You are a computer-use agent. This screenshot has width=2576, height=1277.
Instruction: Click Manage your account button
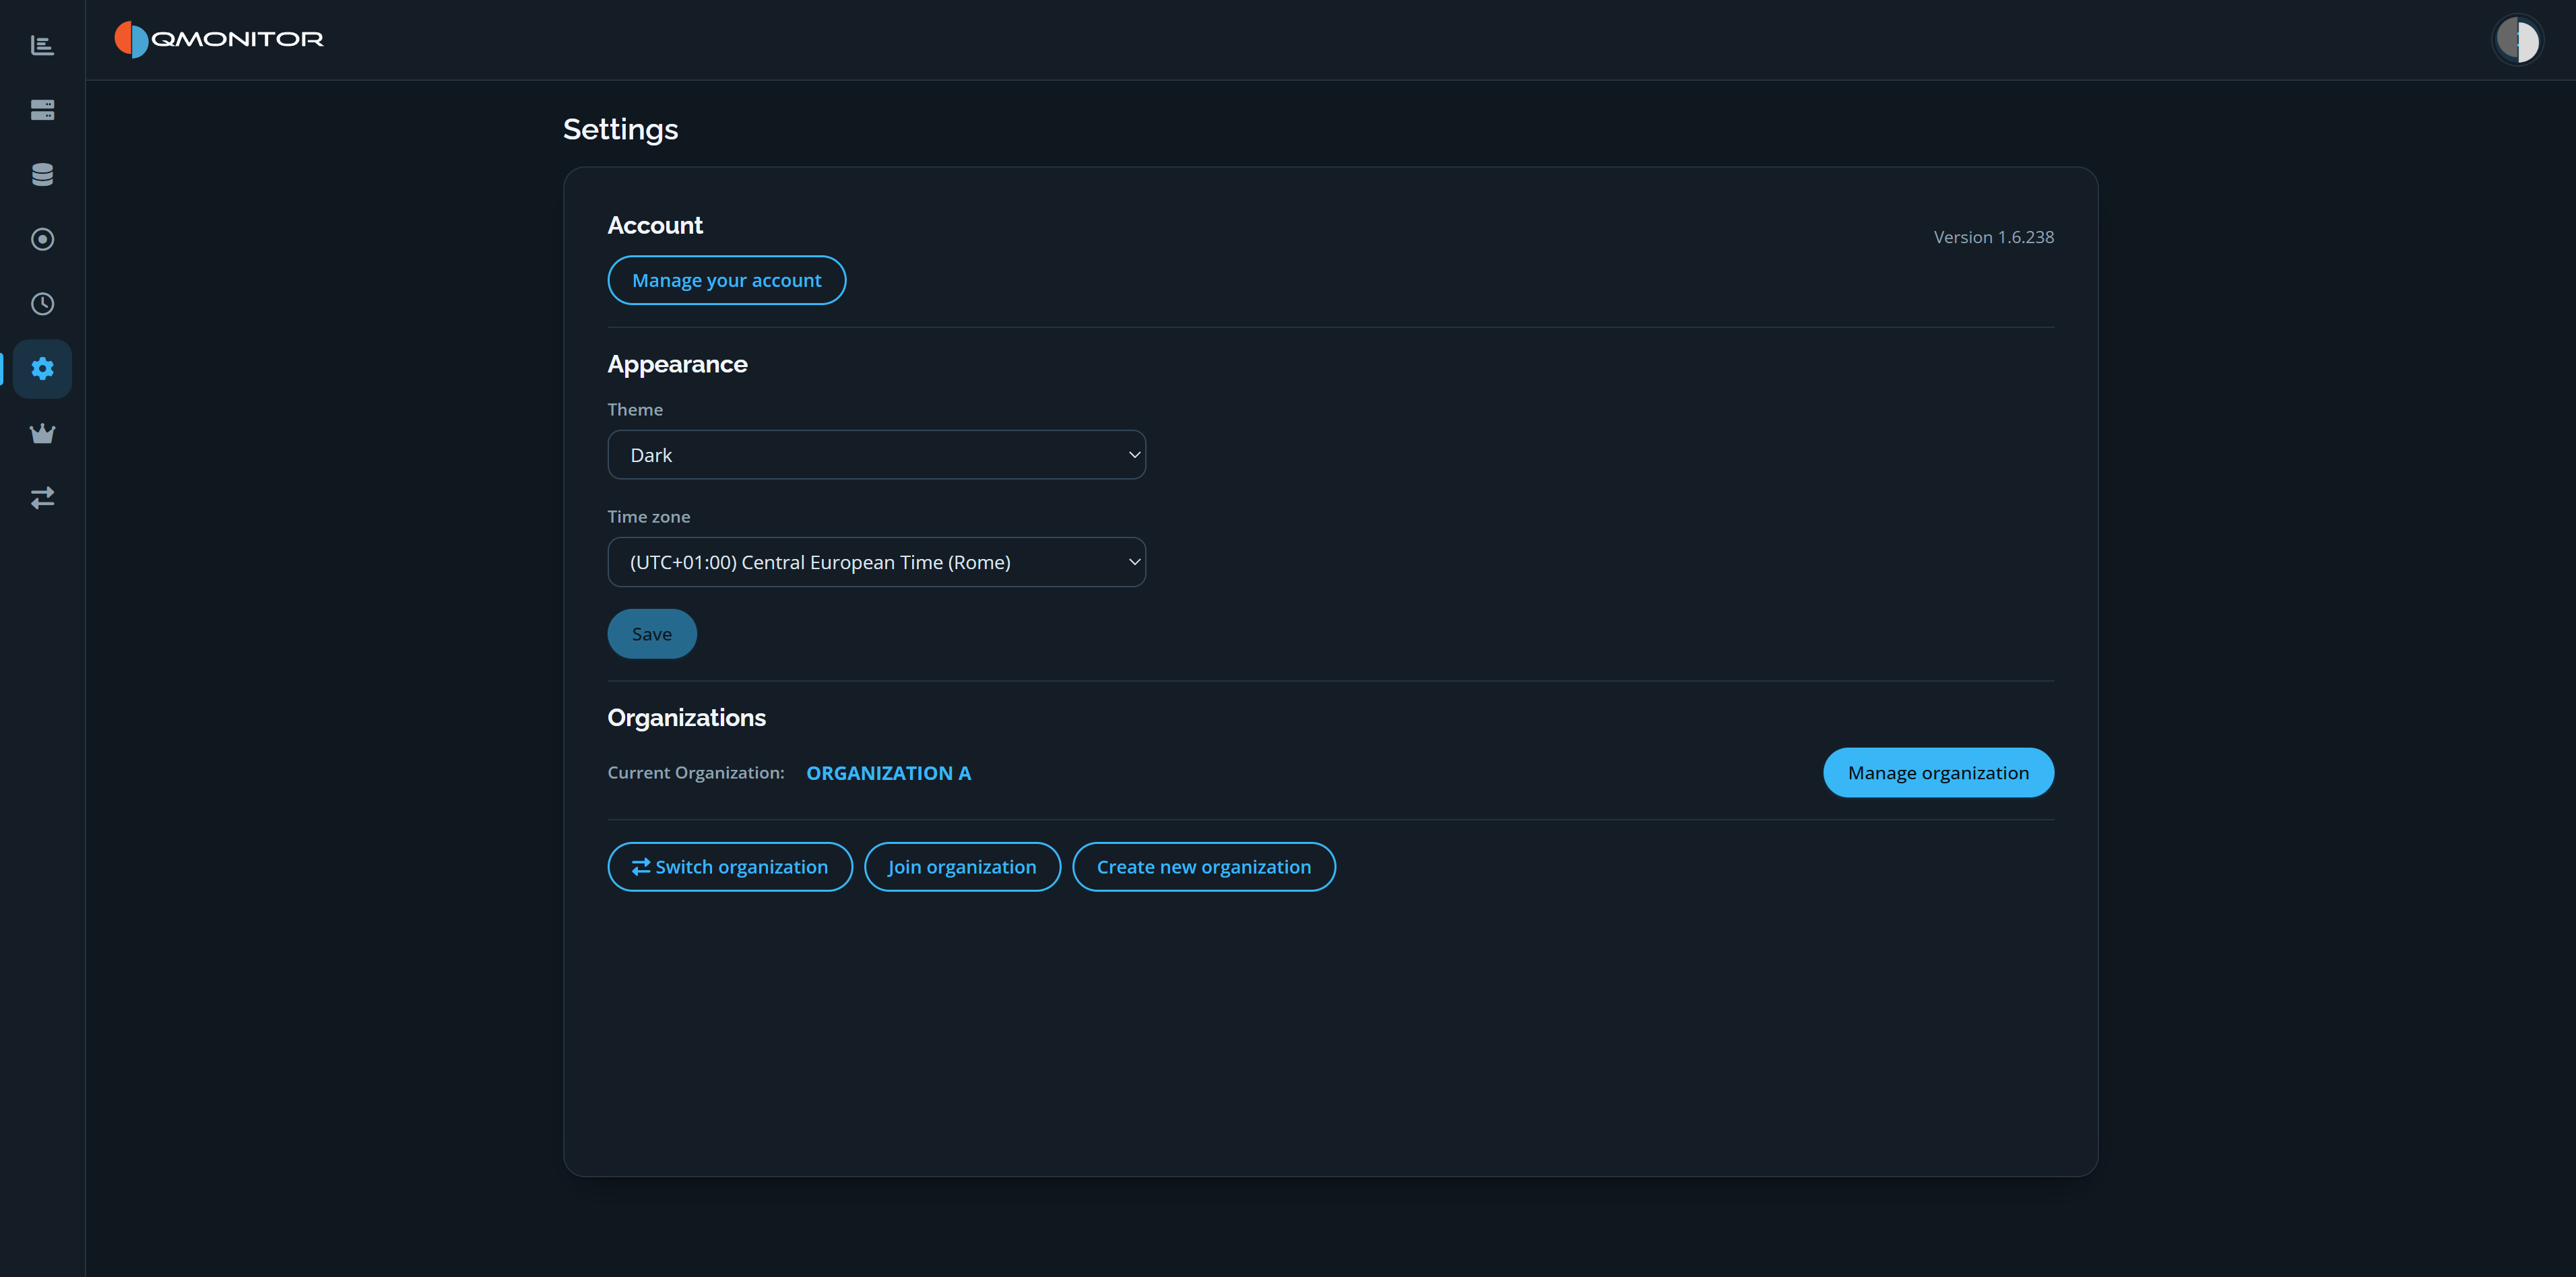(726, 280)
